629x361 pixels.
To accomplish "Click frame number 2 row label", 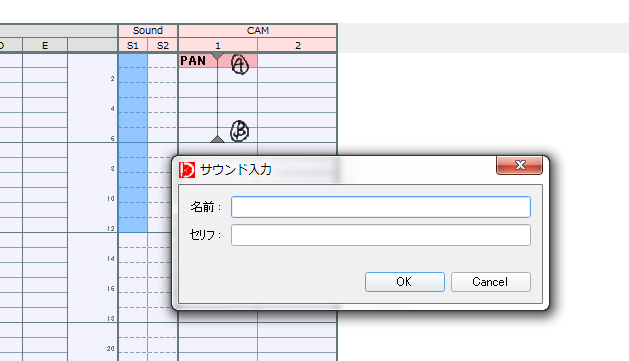I will pyautogui.click(x=112, y=79).
